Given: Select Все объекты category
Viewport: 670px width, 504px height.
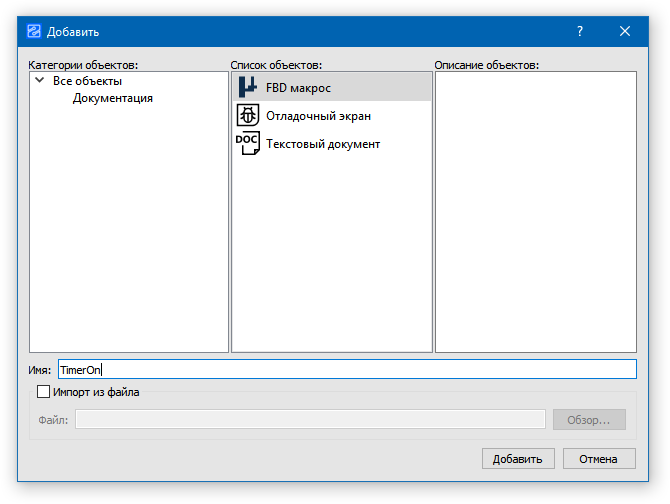Looking at the screenshot, I should click(88, 81).
